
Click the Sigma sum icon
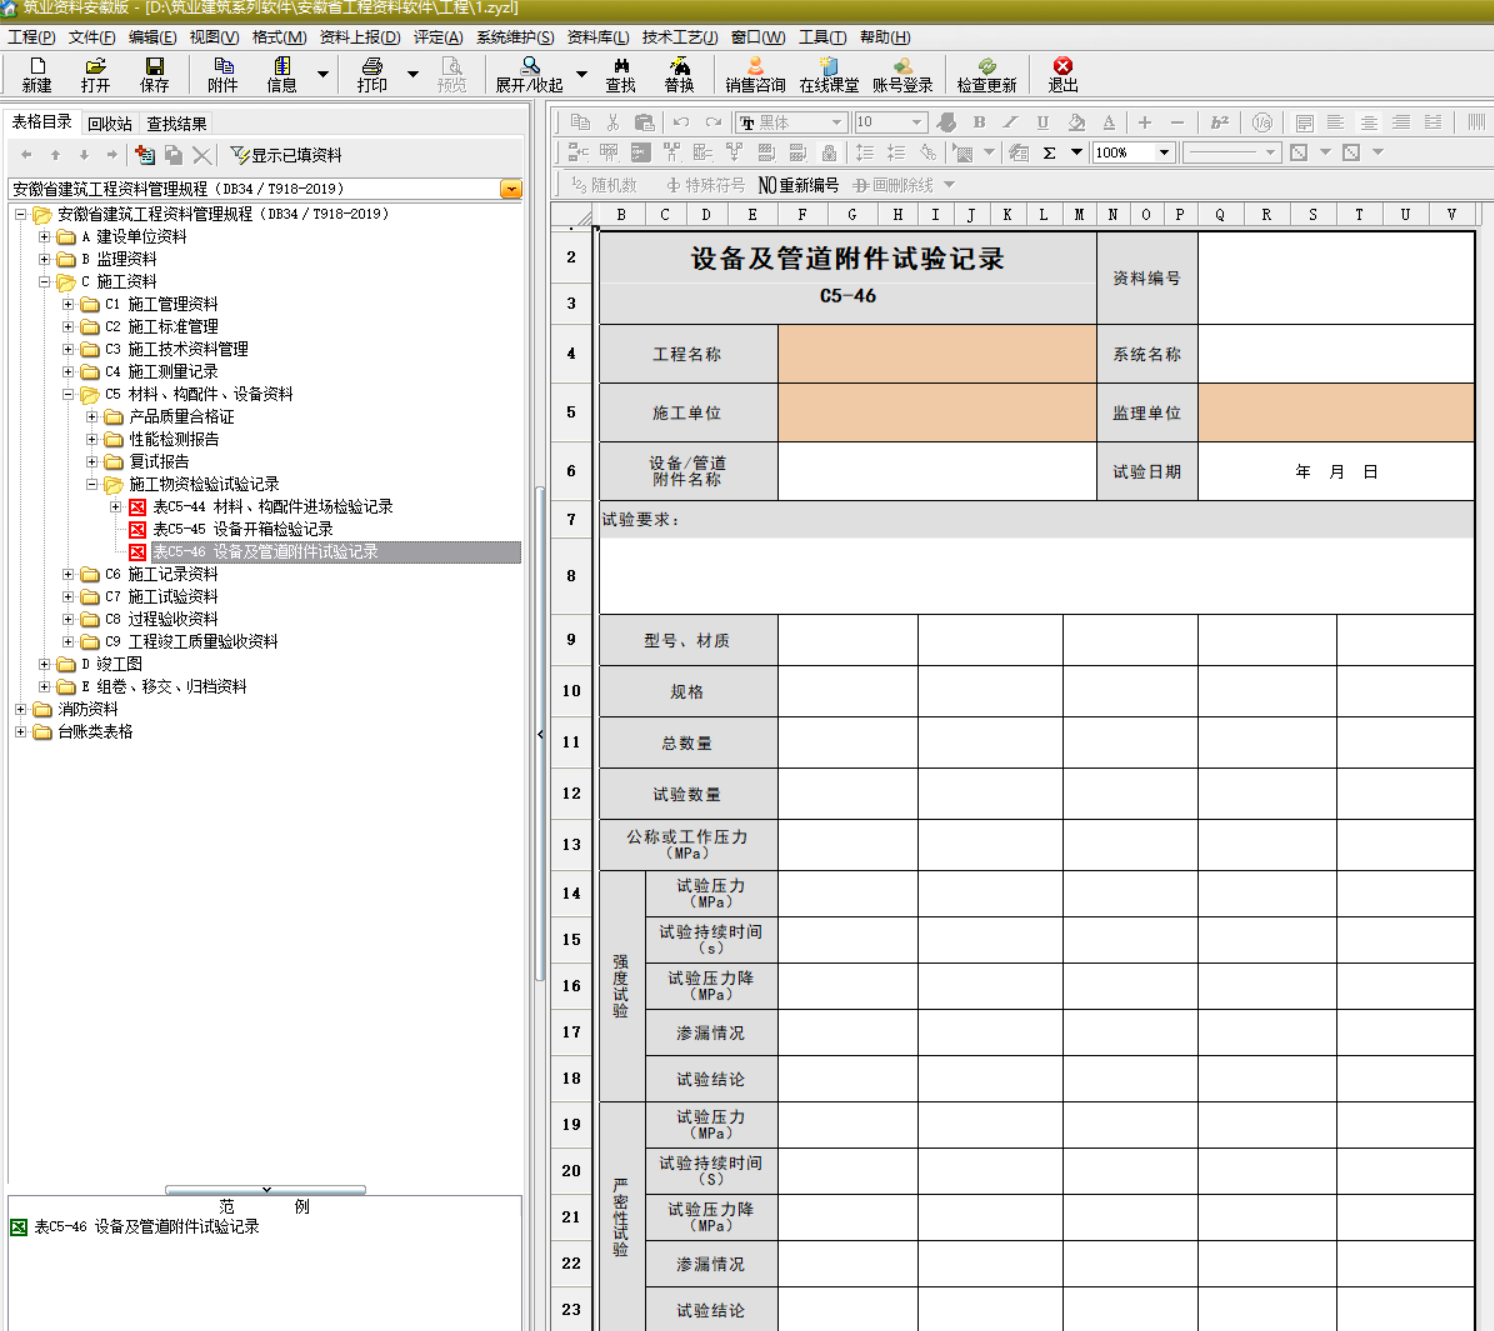pyautogui.click(x=1050, y=153)
